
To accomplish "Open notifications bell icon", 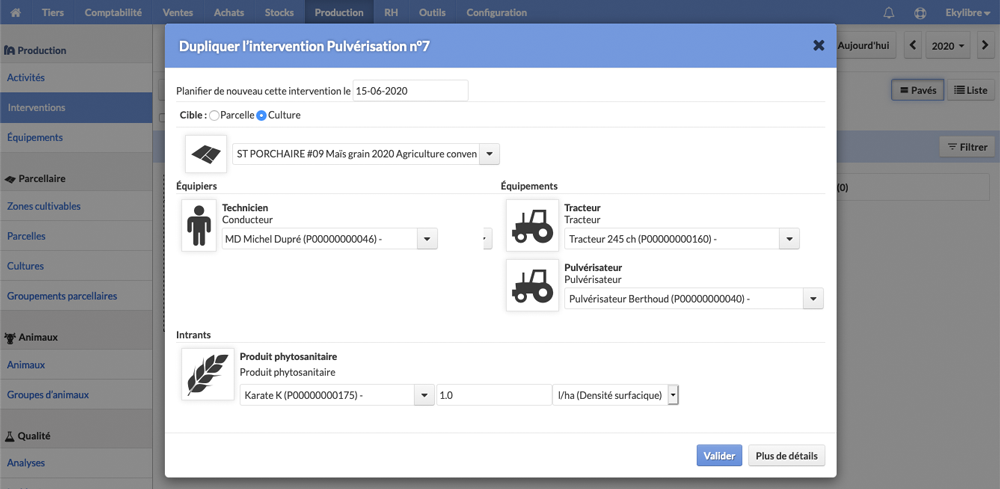I will pyautogui.click(x=889, y=12).
